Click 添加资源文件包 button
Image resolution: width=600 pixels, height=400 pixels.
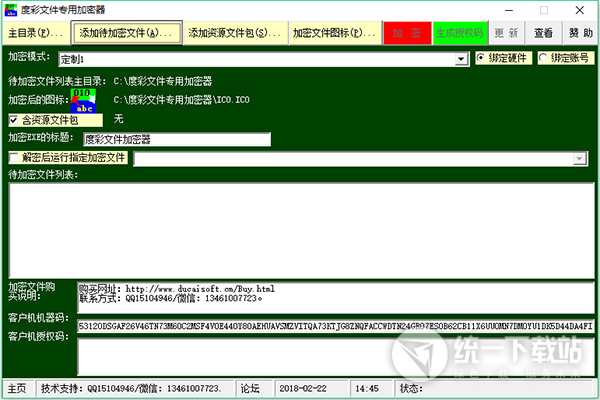234,33
